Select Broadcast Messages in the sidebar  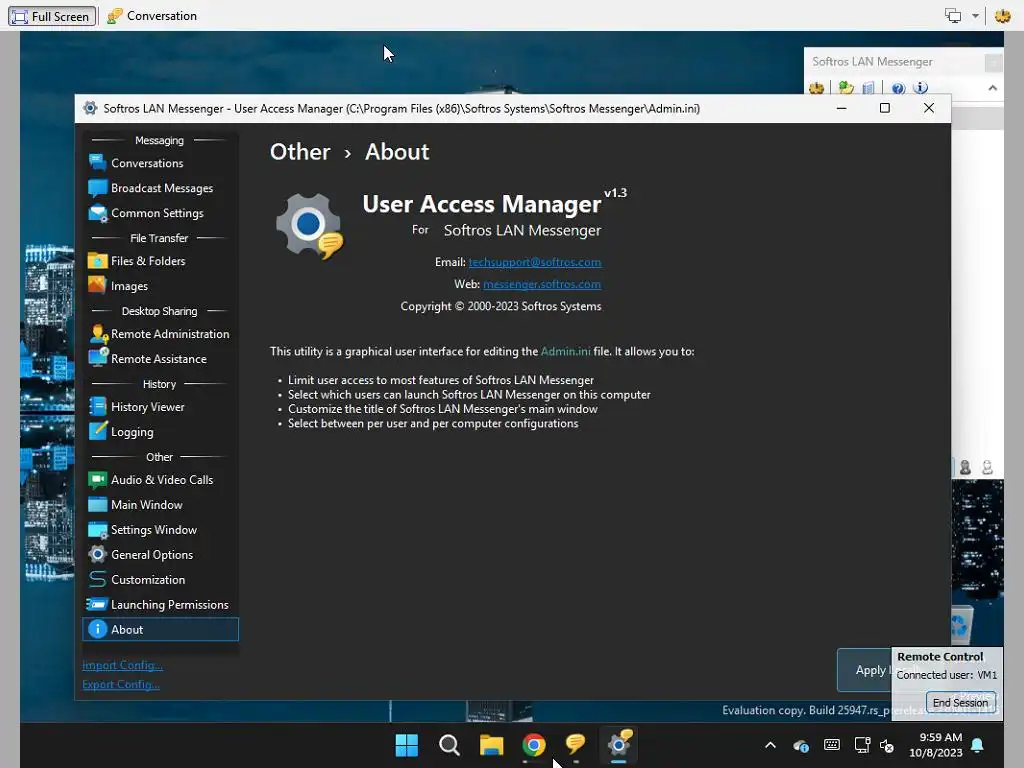[x=160, y=188]
